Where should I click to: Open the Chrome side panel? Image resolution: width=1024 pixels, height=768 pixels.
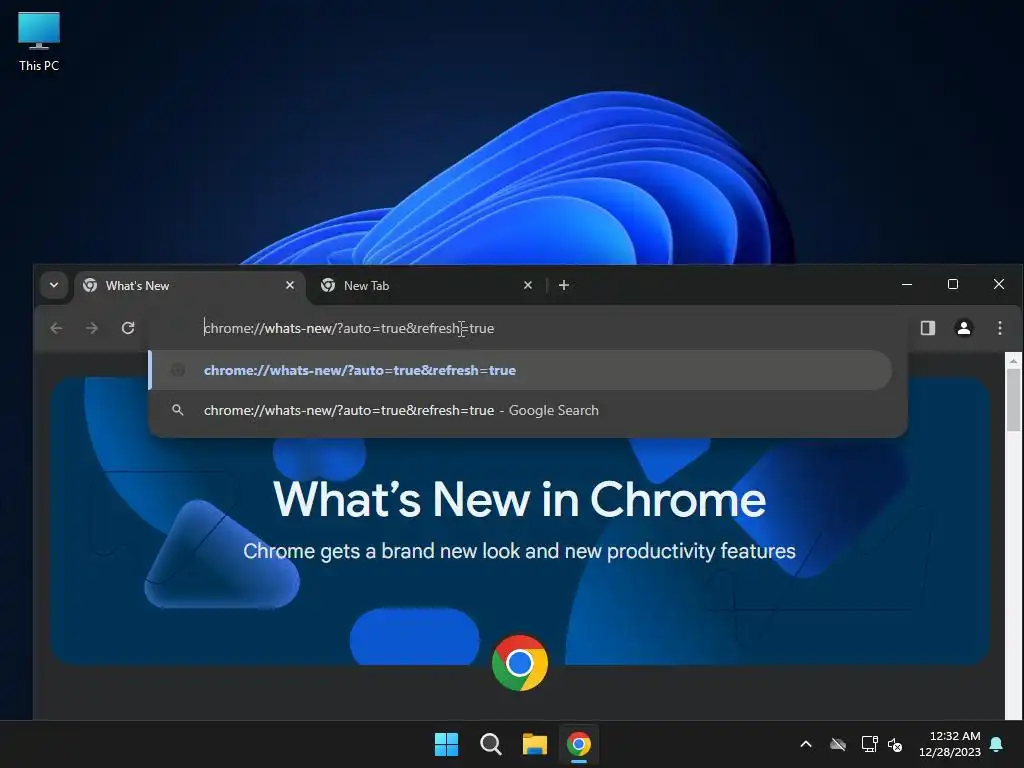point(927,328)
